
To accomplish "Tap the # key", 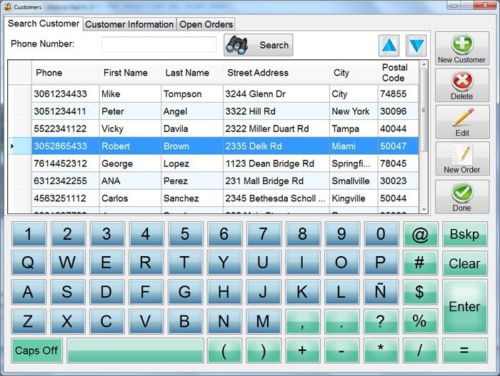I will click(x=420, y=263).
